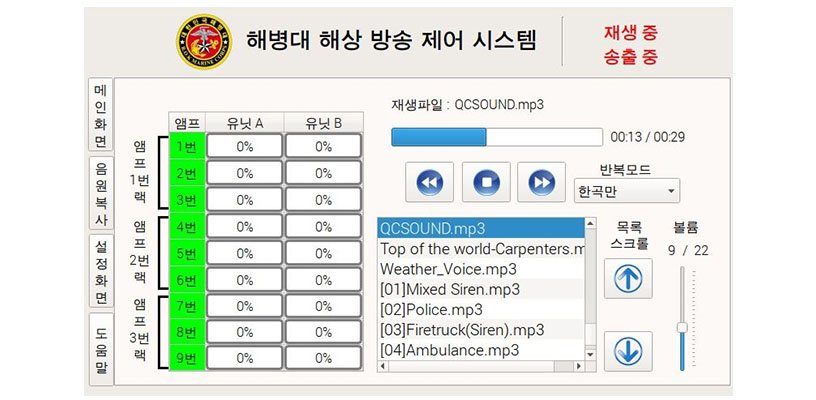
Task: Toggle amp 1번 green button
Action: click(x=187, y=146)
